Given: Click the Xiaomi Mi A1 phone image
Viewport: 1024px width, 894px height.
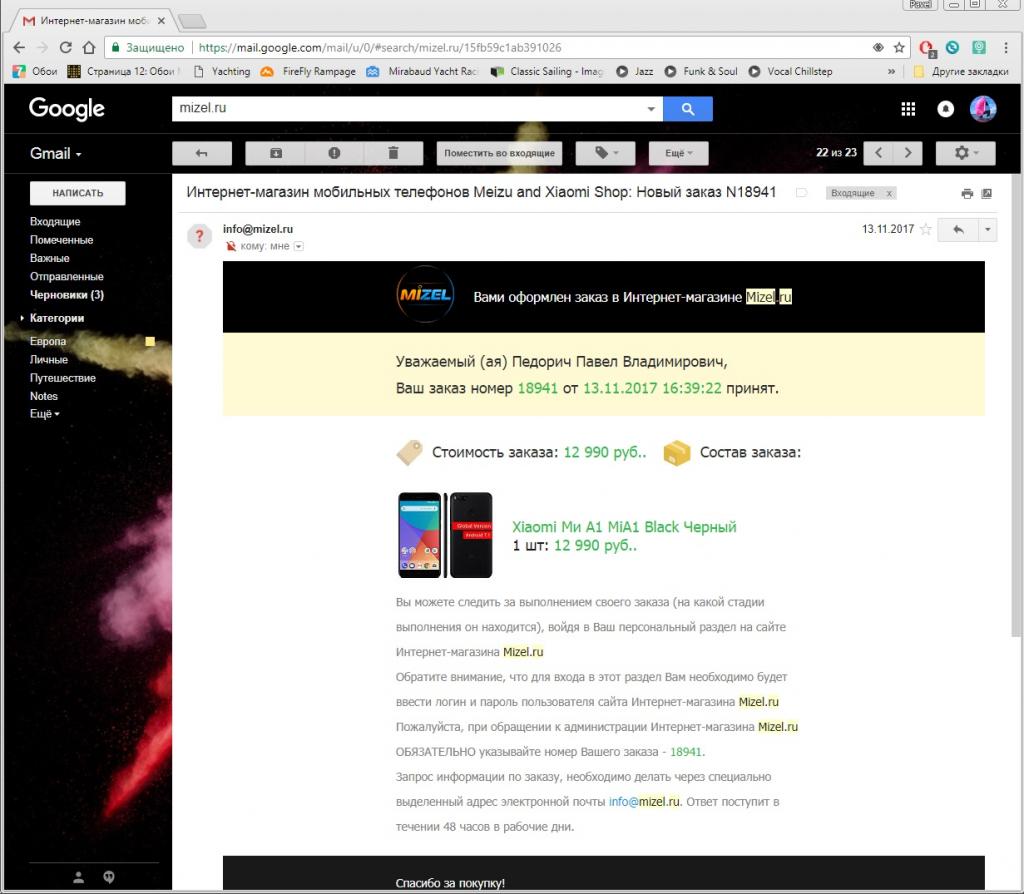Looking at the screenshot, I should pos(445,535).
